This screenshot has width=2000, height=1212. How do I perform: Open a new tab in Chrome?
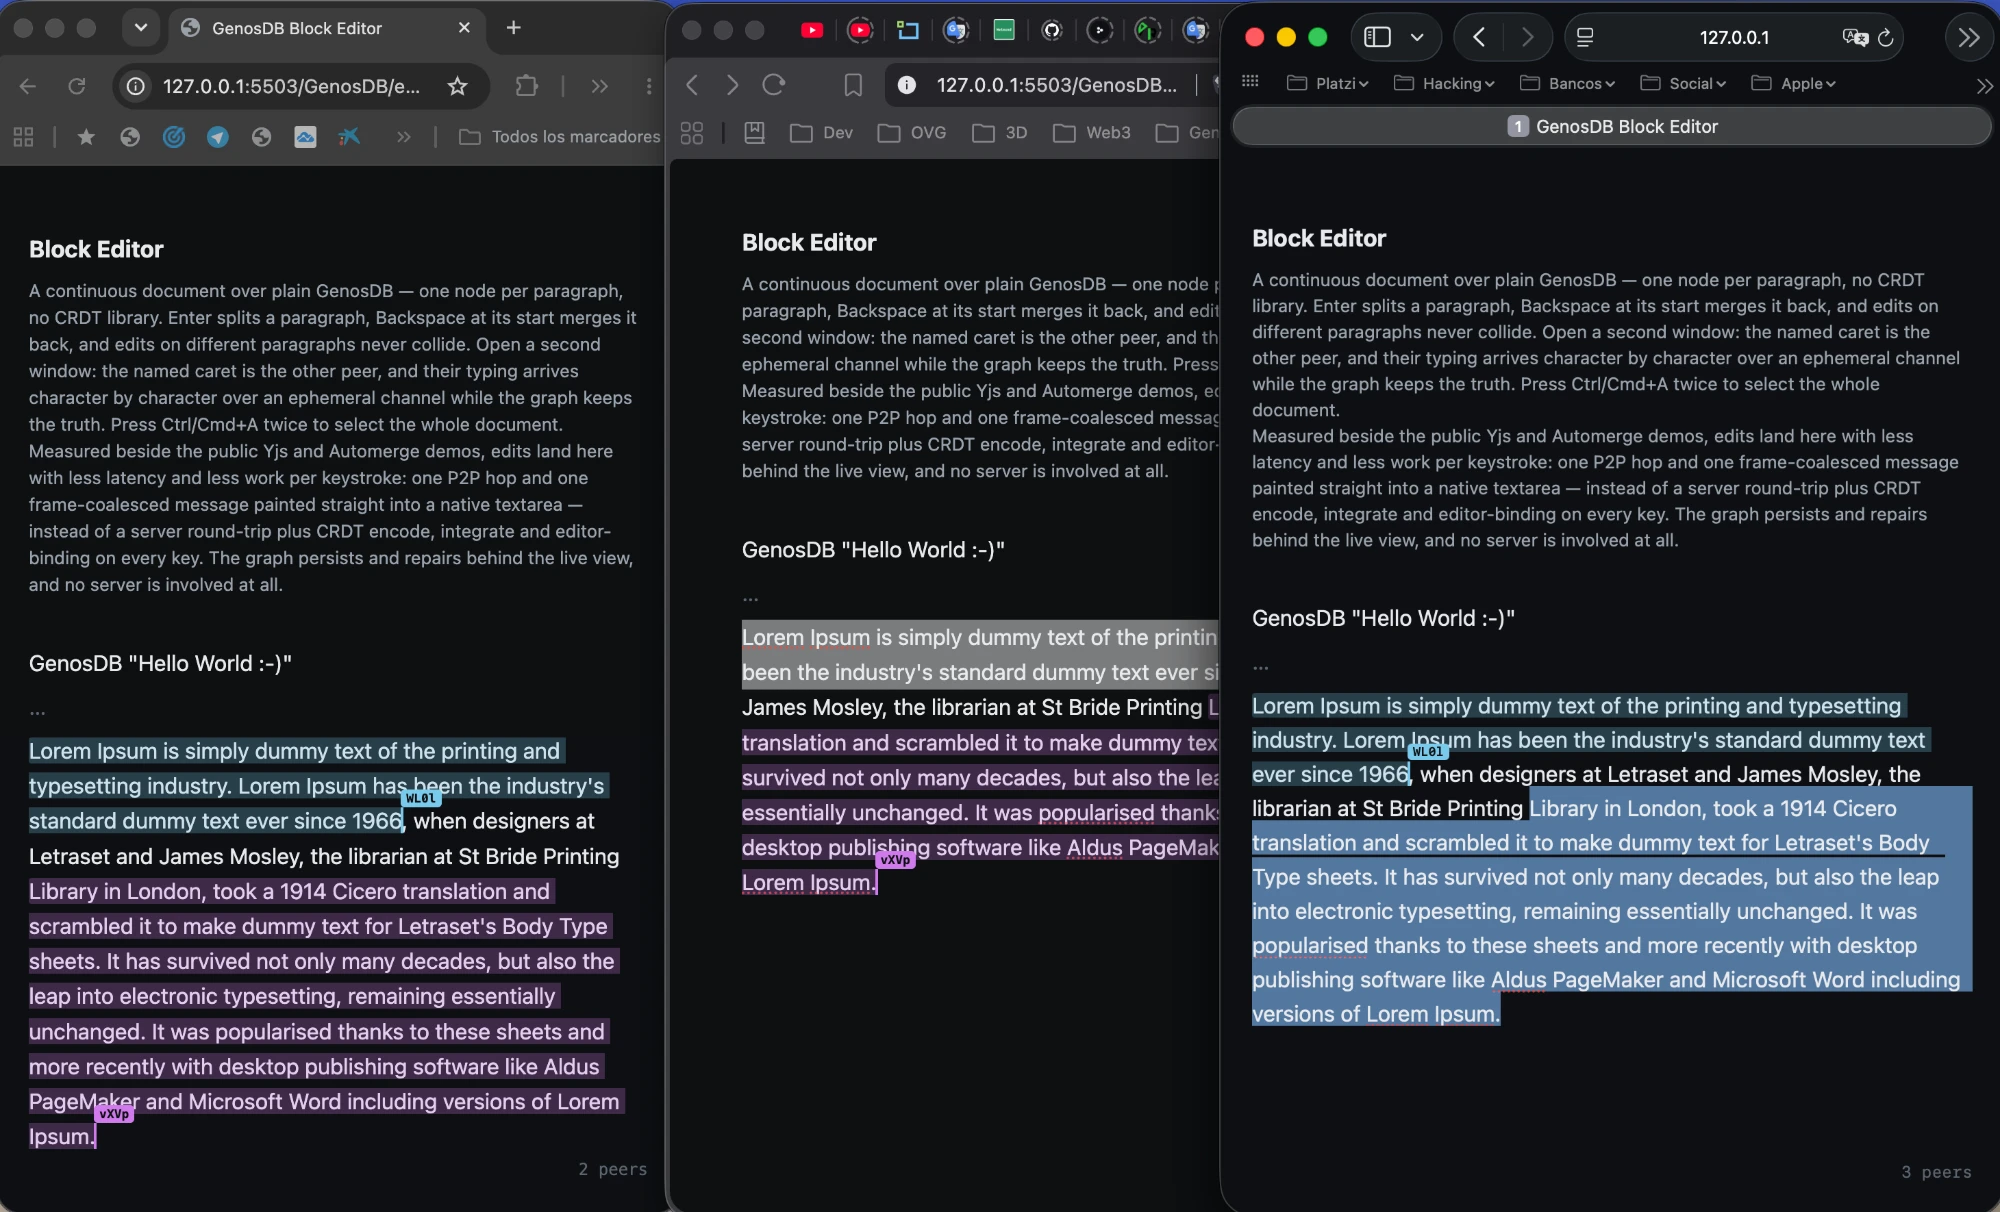tap(513, 28)
